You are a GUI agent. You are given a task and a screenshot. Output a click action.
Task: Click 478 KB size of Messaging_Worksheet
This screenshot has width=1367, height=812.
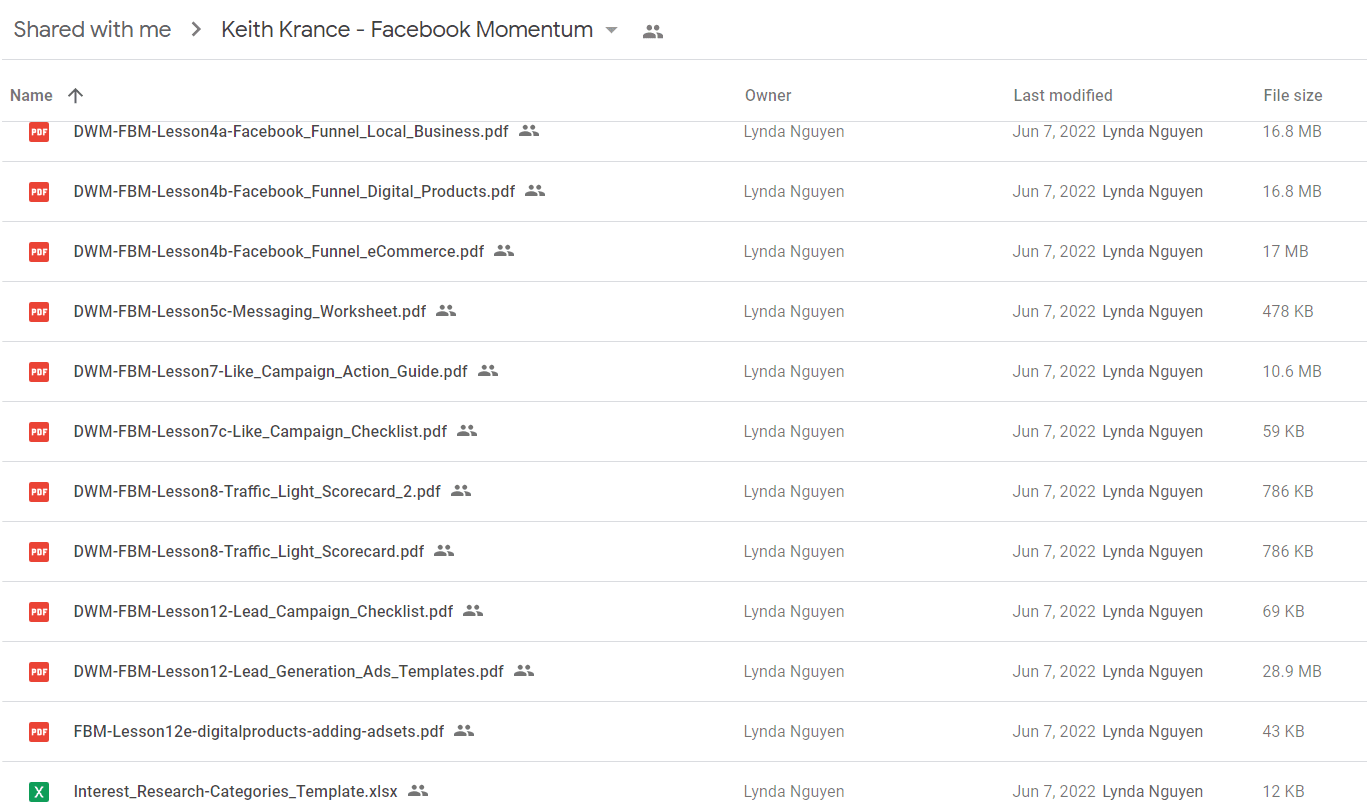(x=1288, y=311)
